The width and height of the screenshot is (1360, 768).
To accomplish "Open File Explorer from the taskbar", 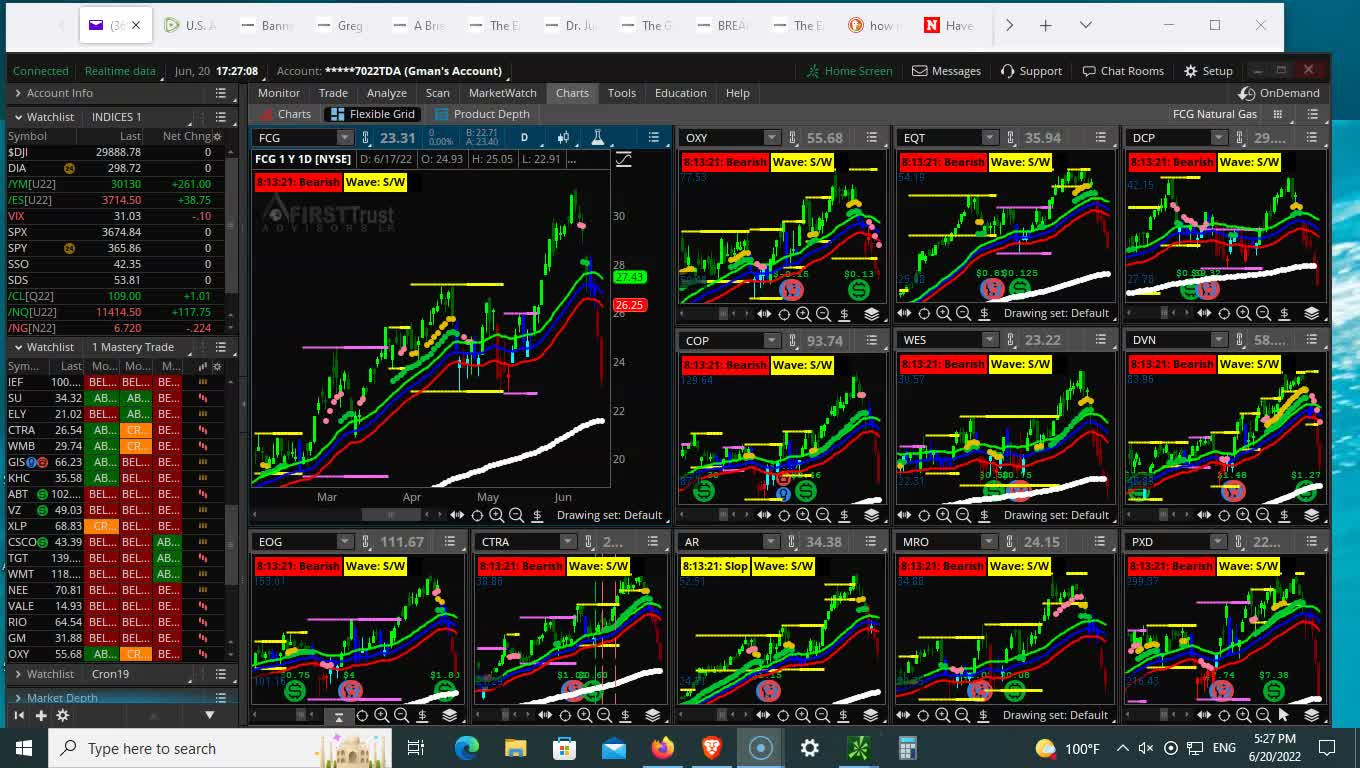I will click(x=515, y=748).
